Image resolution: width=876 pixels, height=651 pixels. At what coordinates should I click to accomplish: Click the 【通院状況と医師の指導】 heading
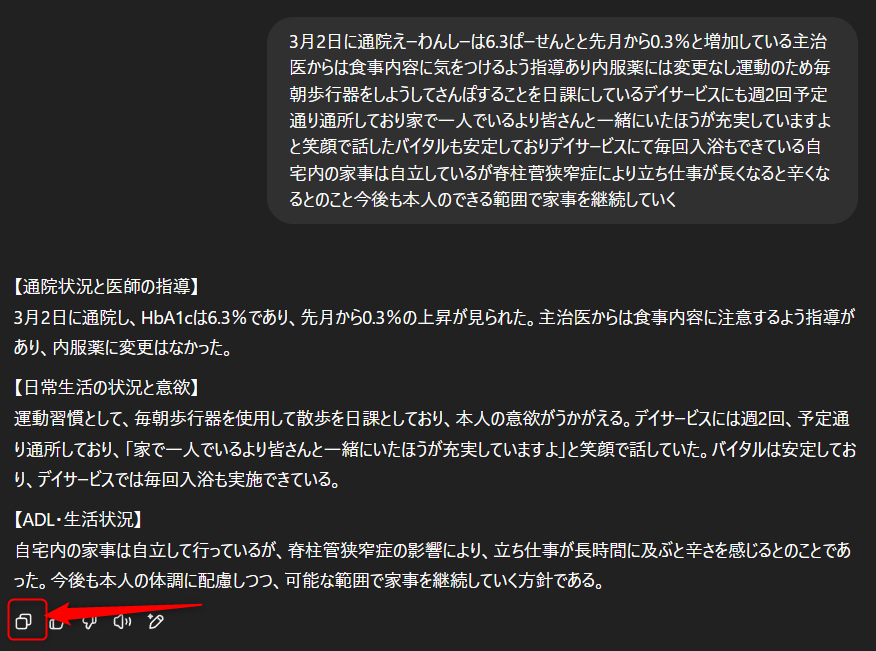(x=106, y=287)
